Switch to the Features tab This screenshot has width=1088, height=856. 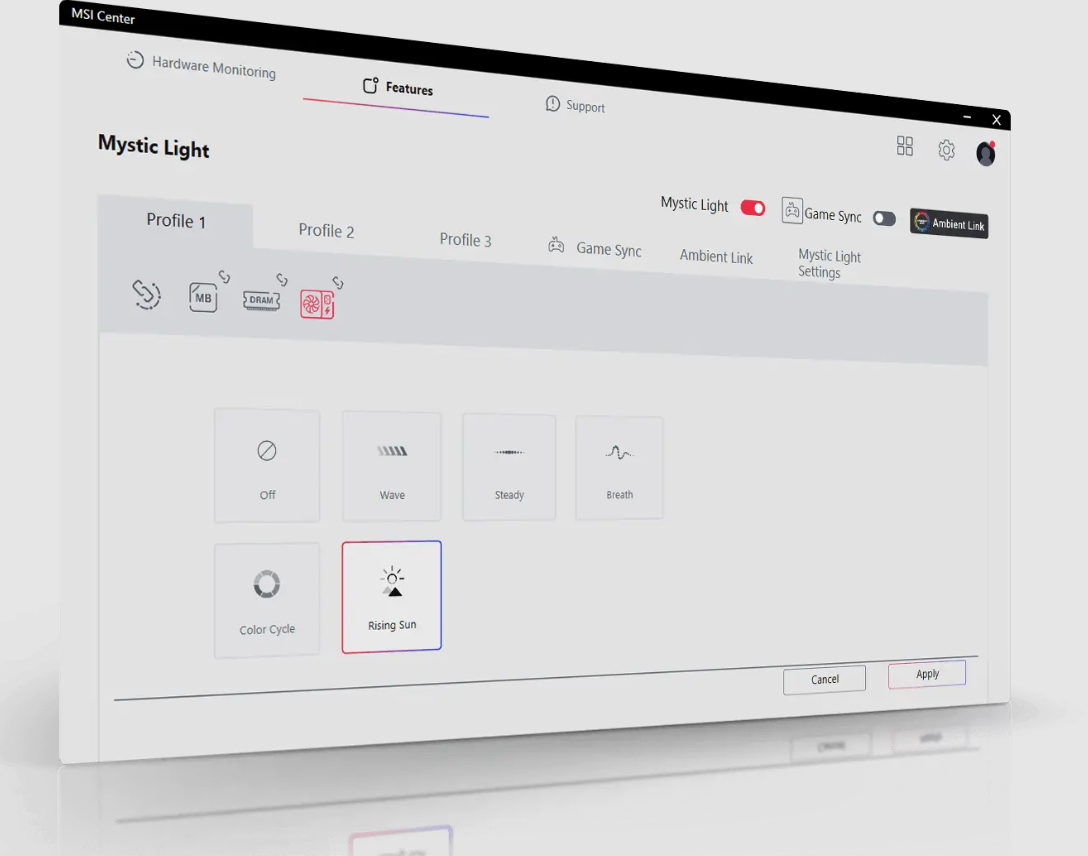(x=398, y=87)
